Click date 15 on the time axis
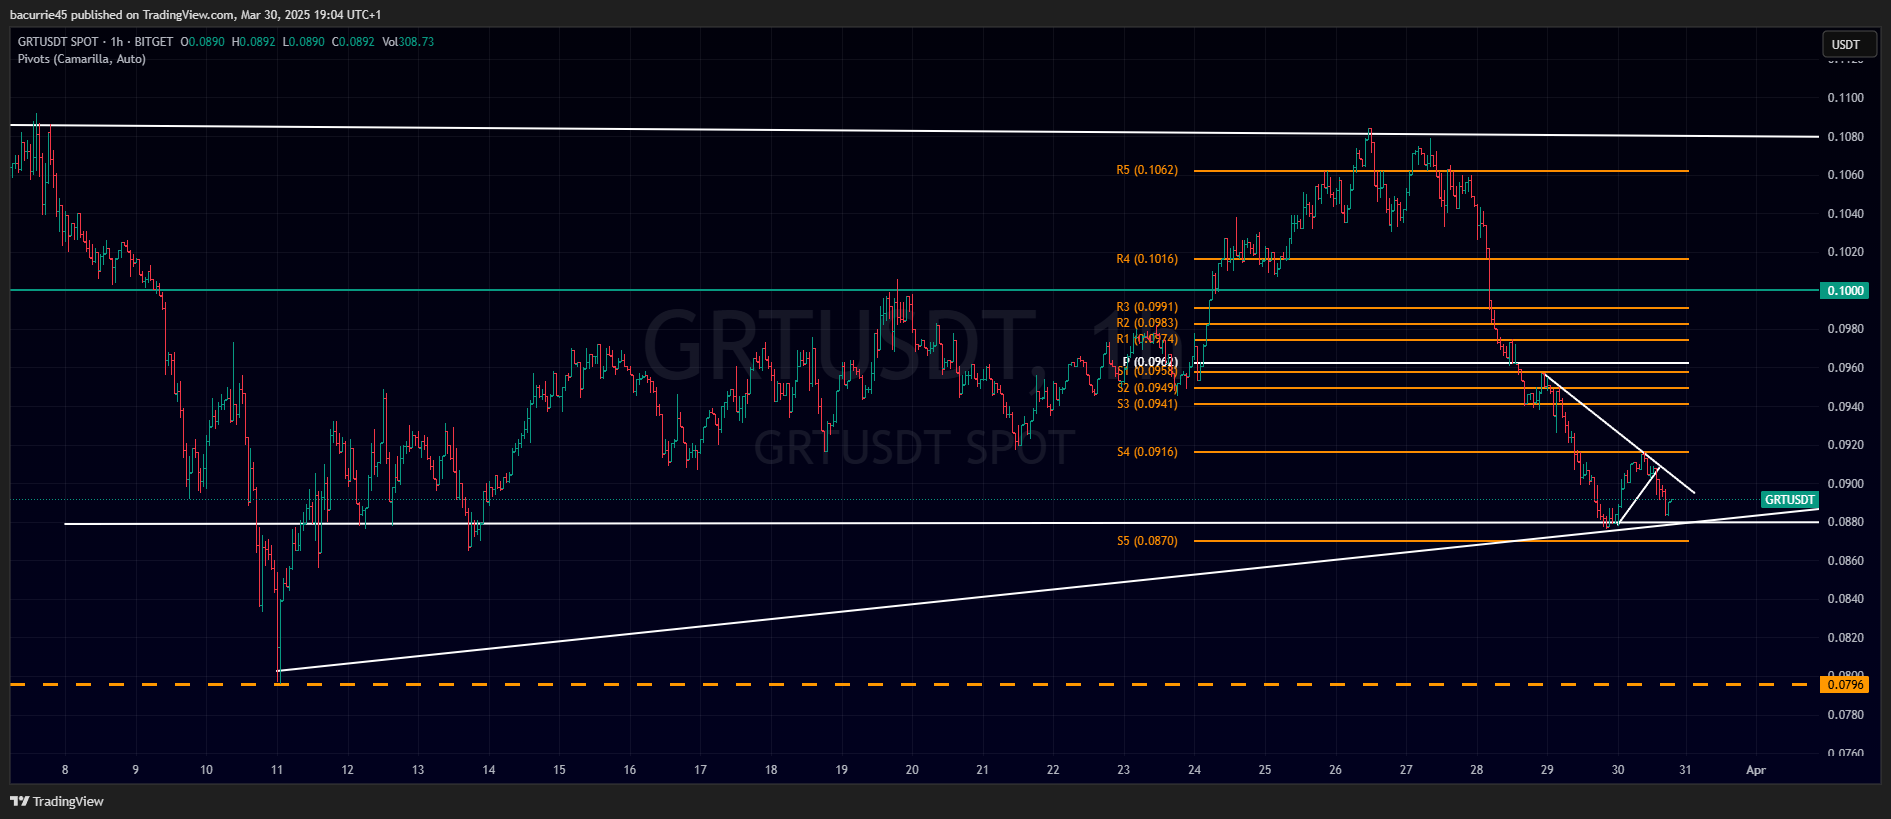This screenshot has width=1891, height=819. (x=559, y=770)
